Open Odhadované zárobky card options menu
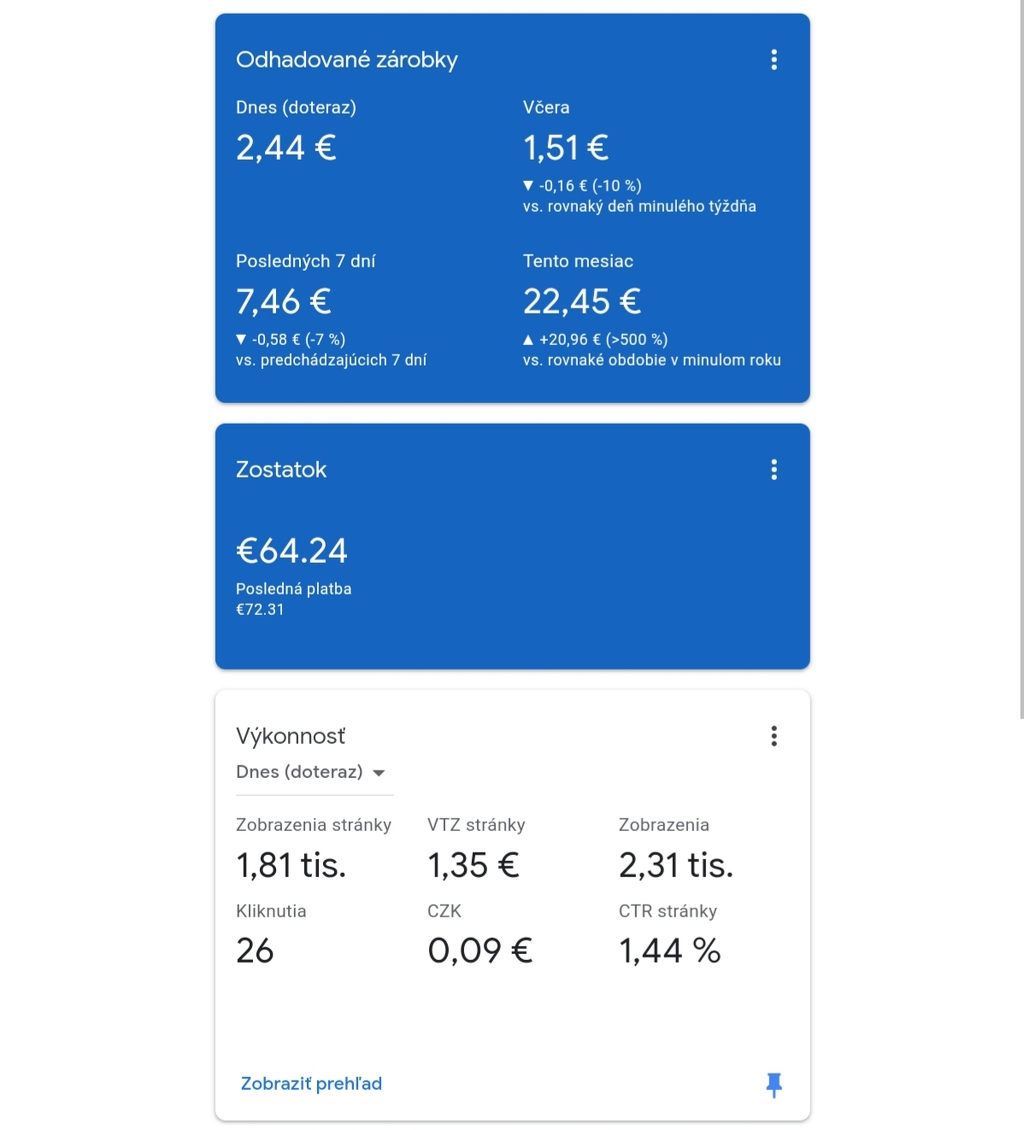The image size is (1024, 1130). 773,60
